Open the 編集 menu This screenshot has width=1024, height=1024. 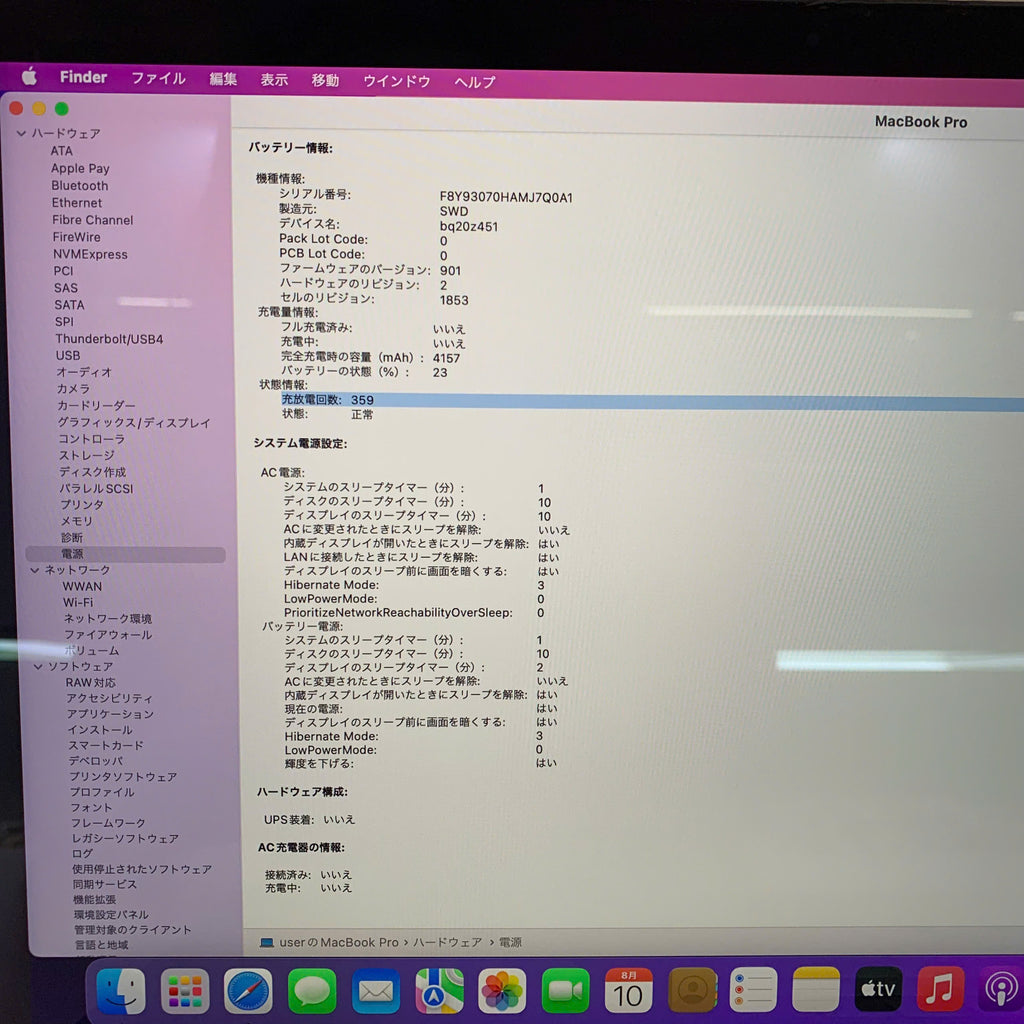coord(223,79)
